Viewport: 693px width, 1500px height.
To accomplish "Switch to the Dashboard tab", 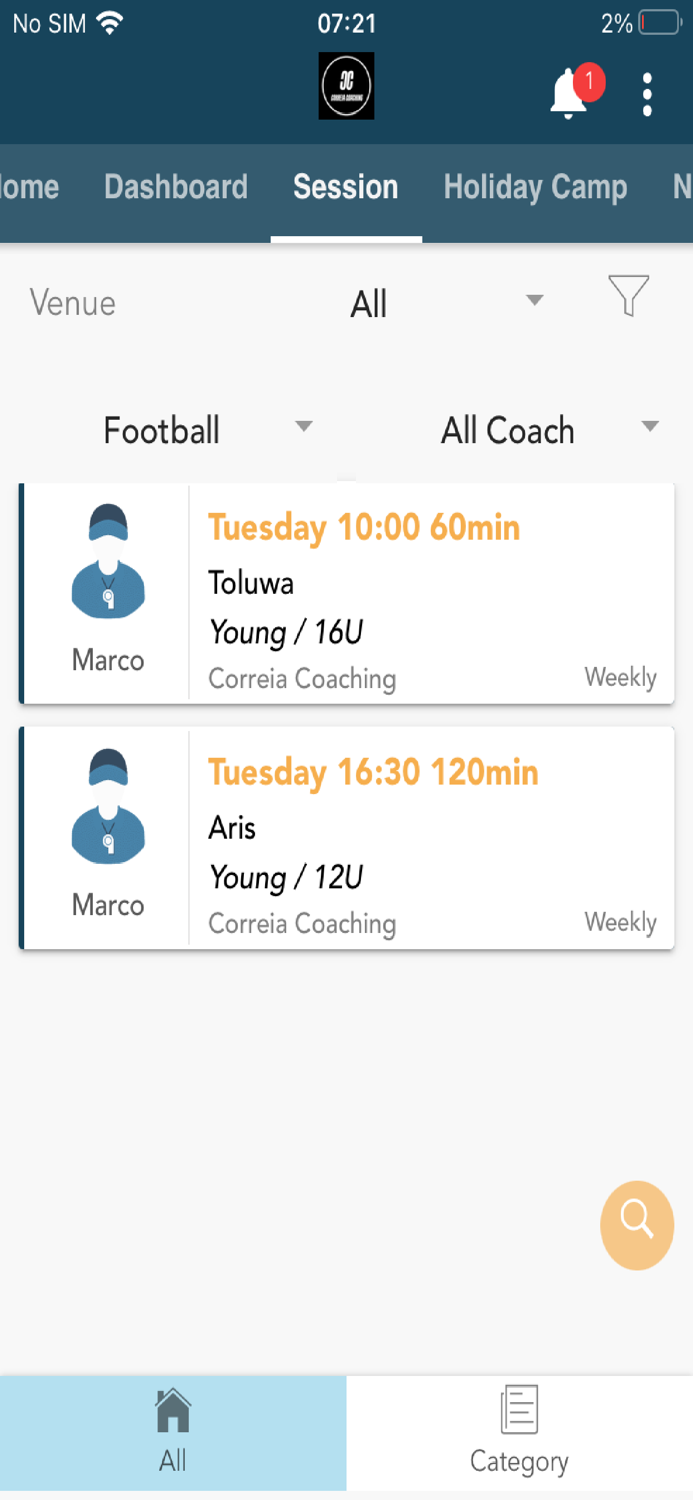I will pyautogui.click(x=175, y=188).
